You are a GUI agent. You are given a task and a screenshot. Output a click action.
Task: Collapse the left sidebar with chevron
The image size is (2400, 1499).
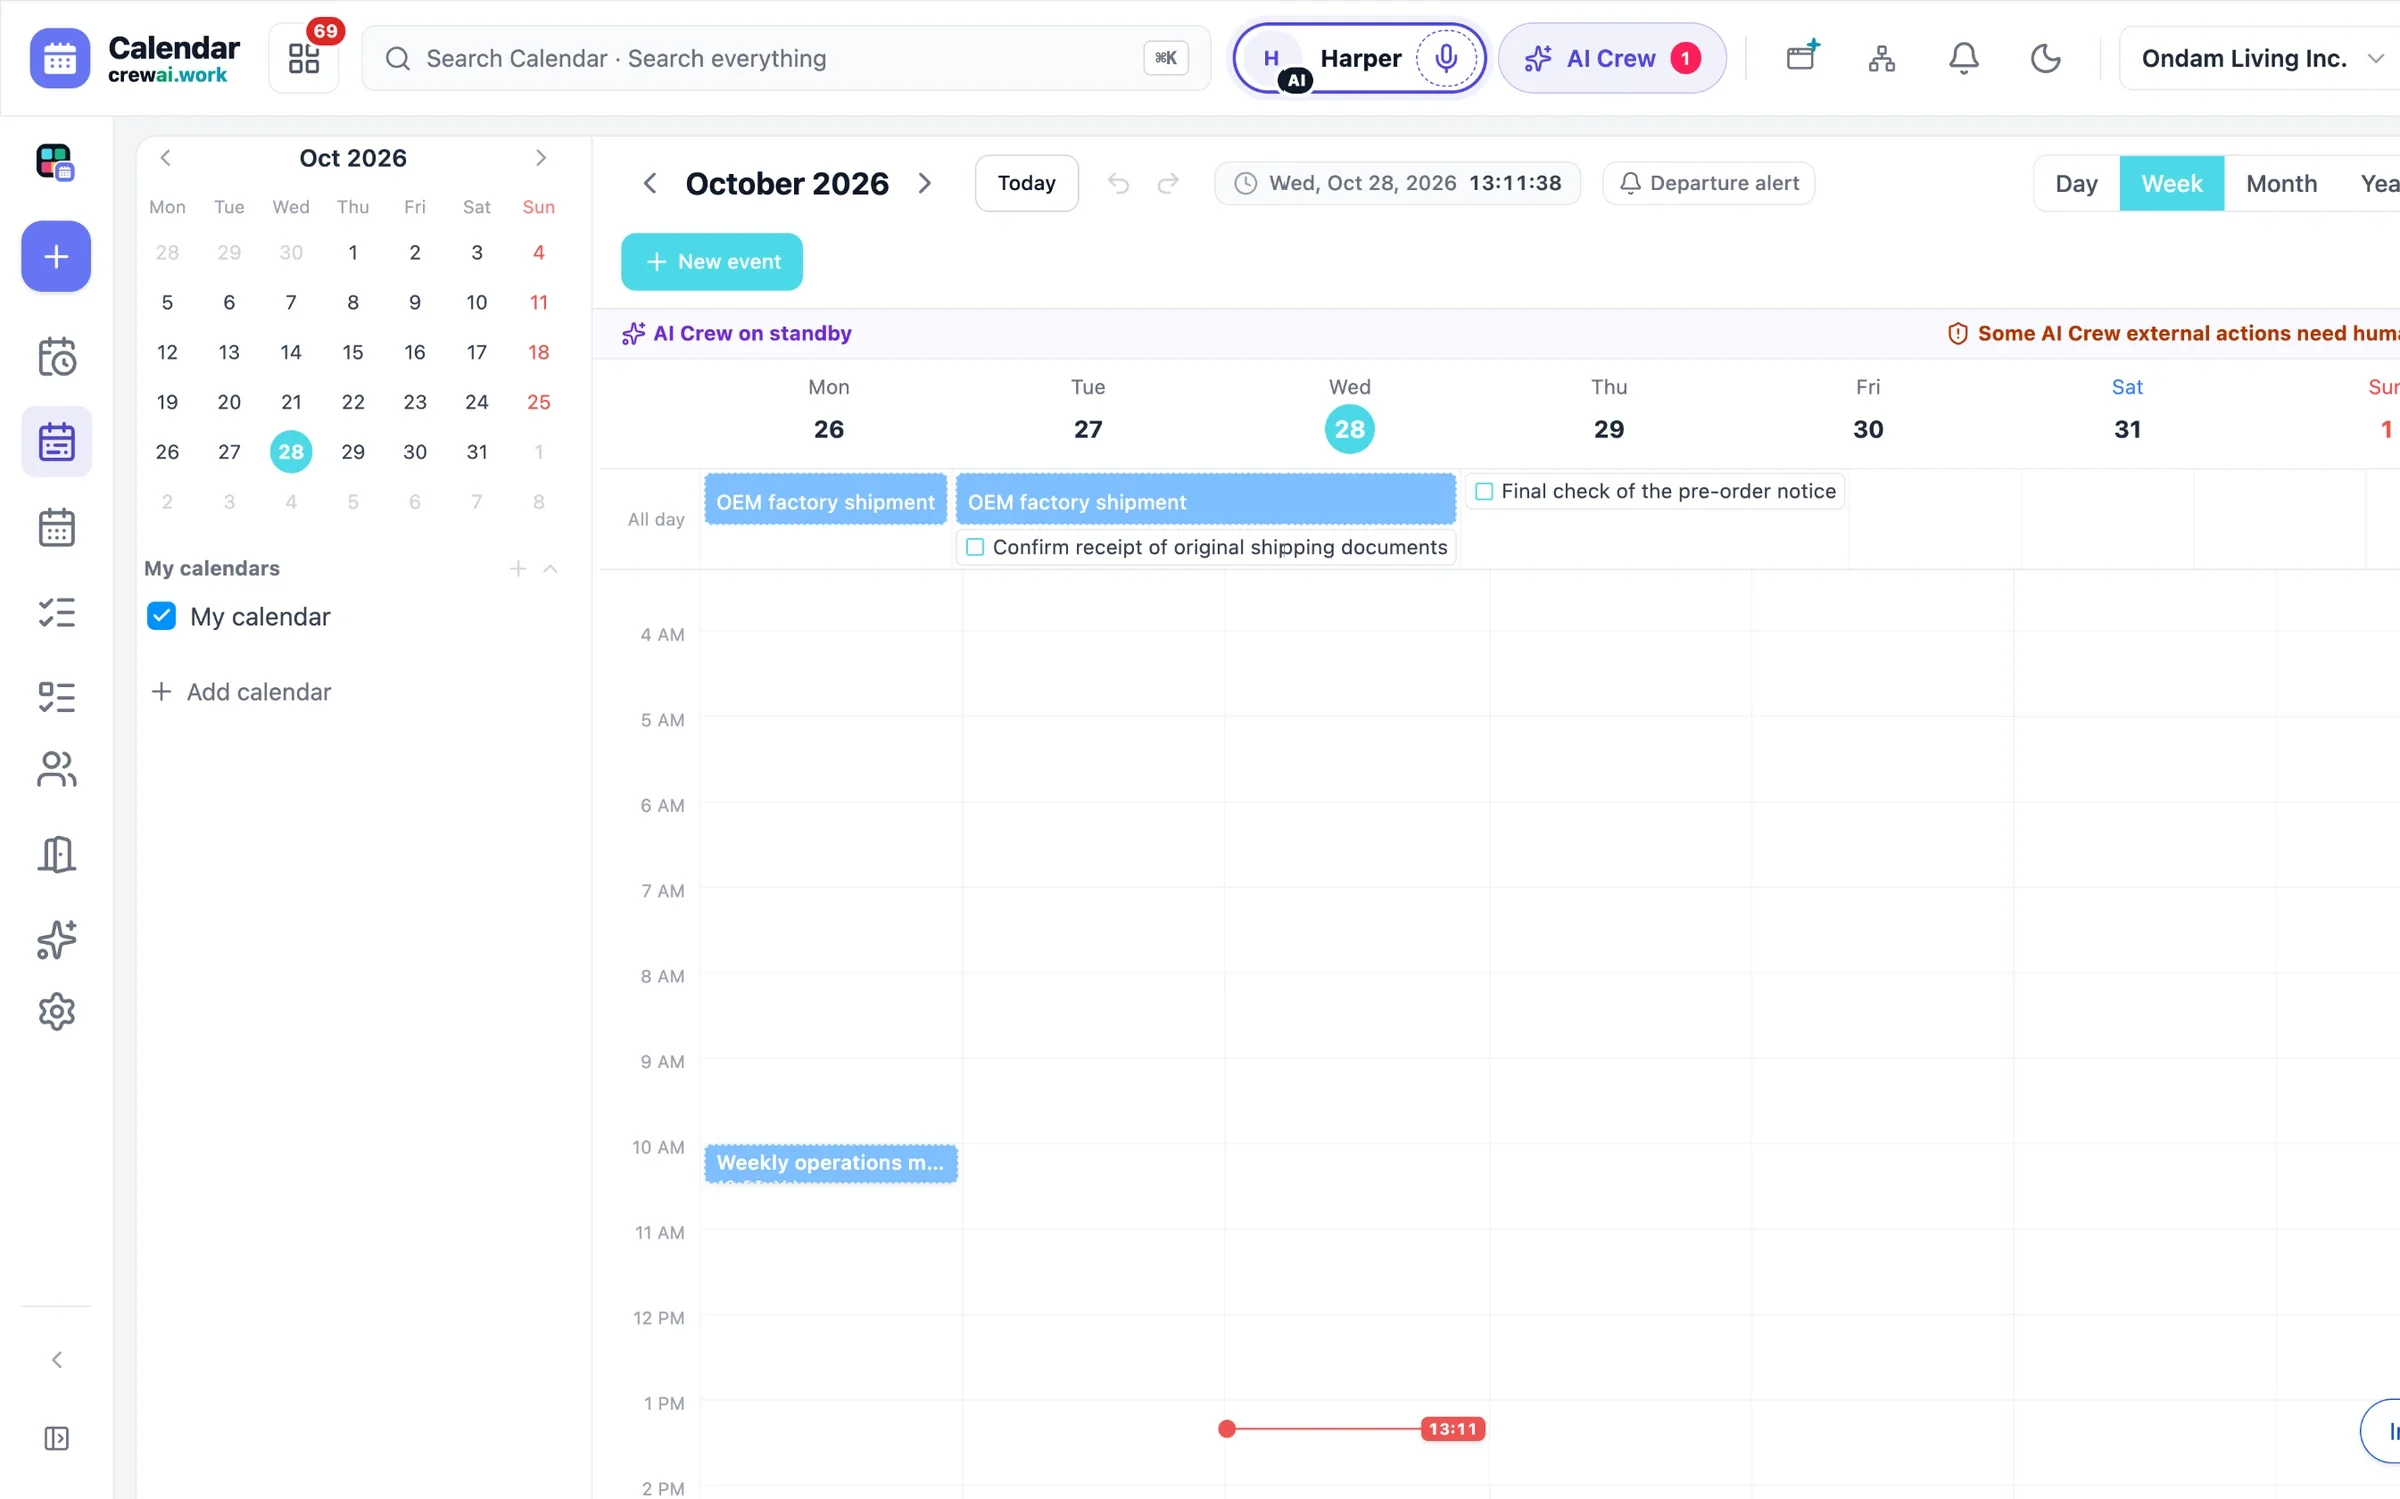click(x=56, y=1359)
